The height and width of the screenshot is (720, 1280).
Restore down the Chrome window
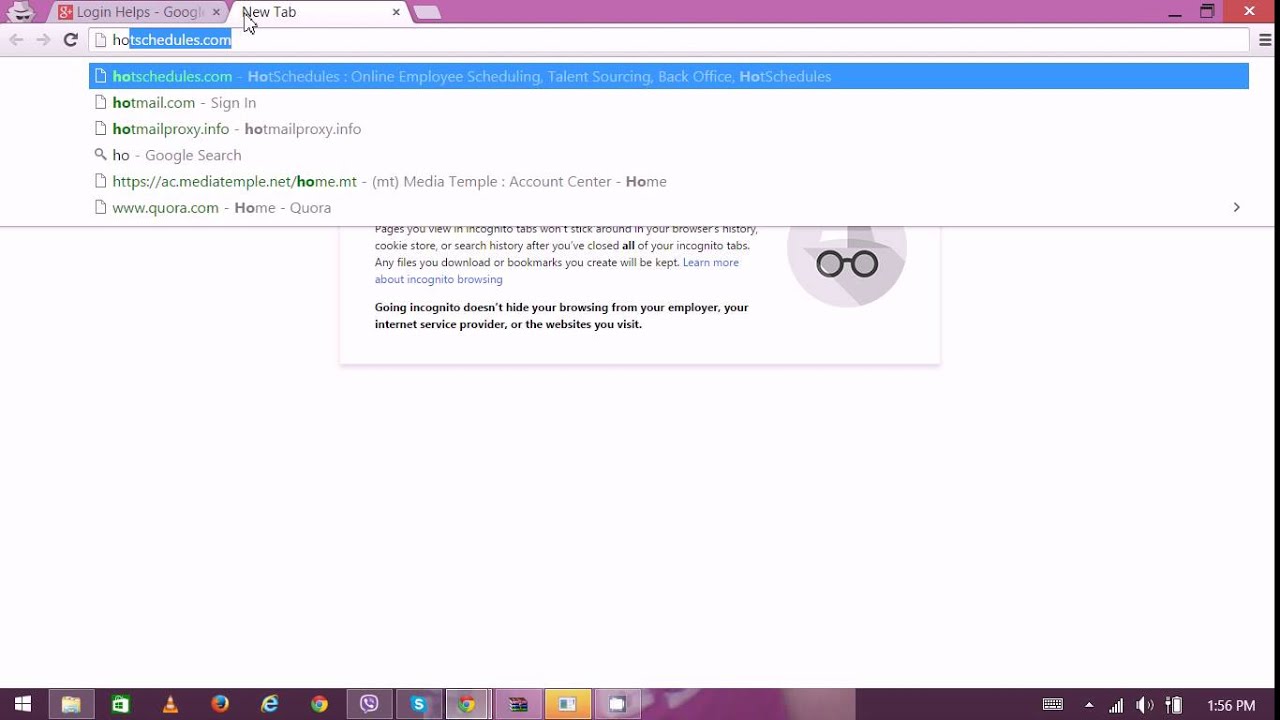point(1207,12)
